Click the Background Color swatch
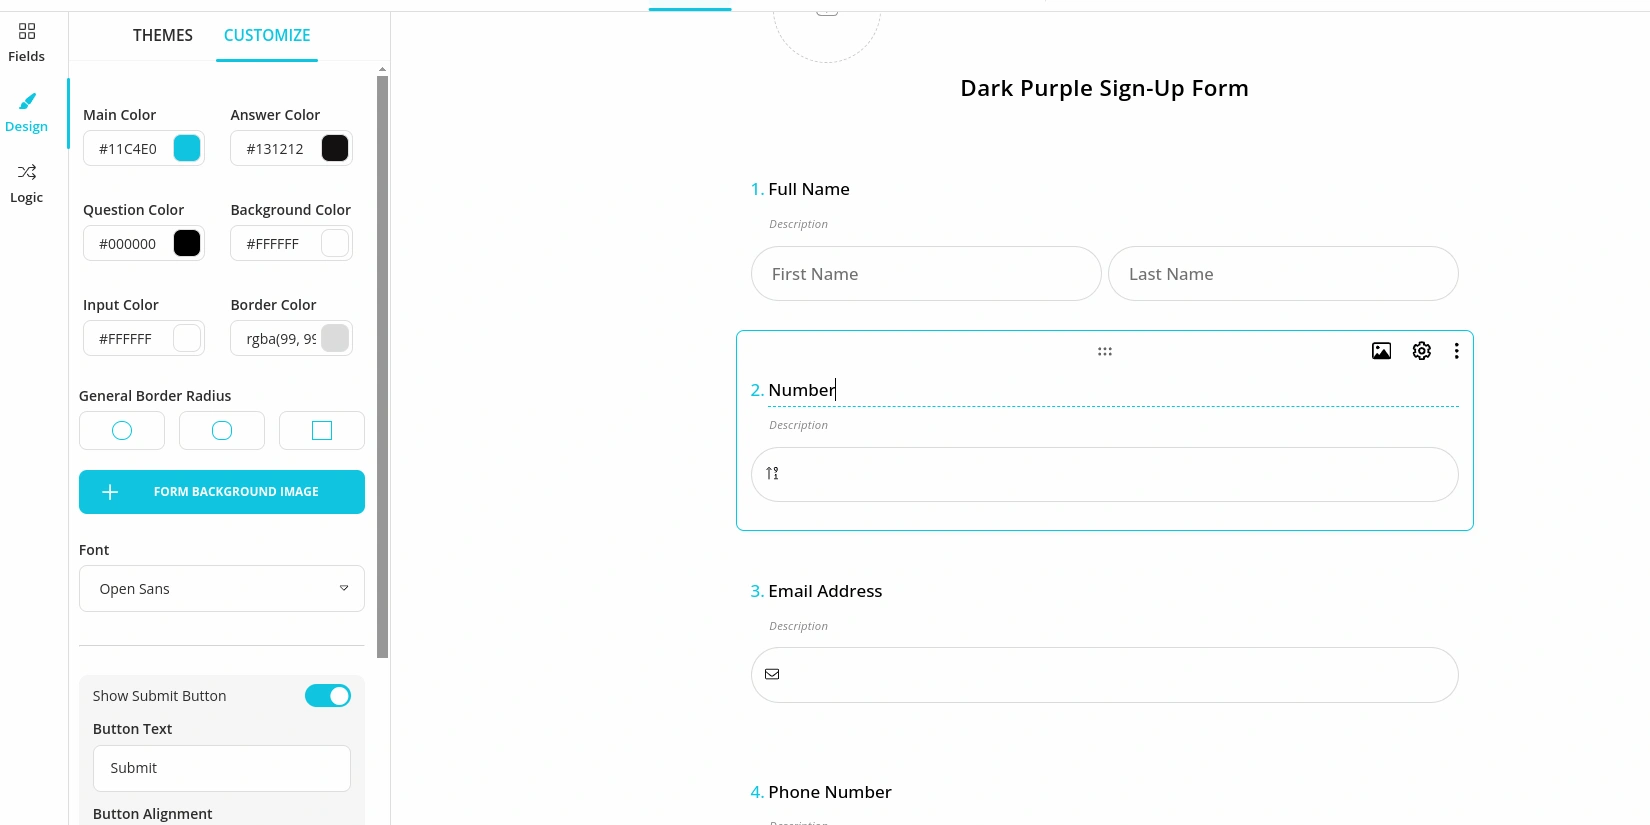Viewport: 1650px width, 825px height. pyautogui.click(x=334, y=243)
